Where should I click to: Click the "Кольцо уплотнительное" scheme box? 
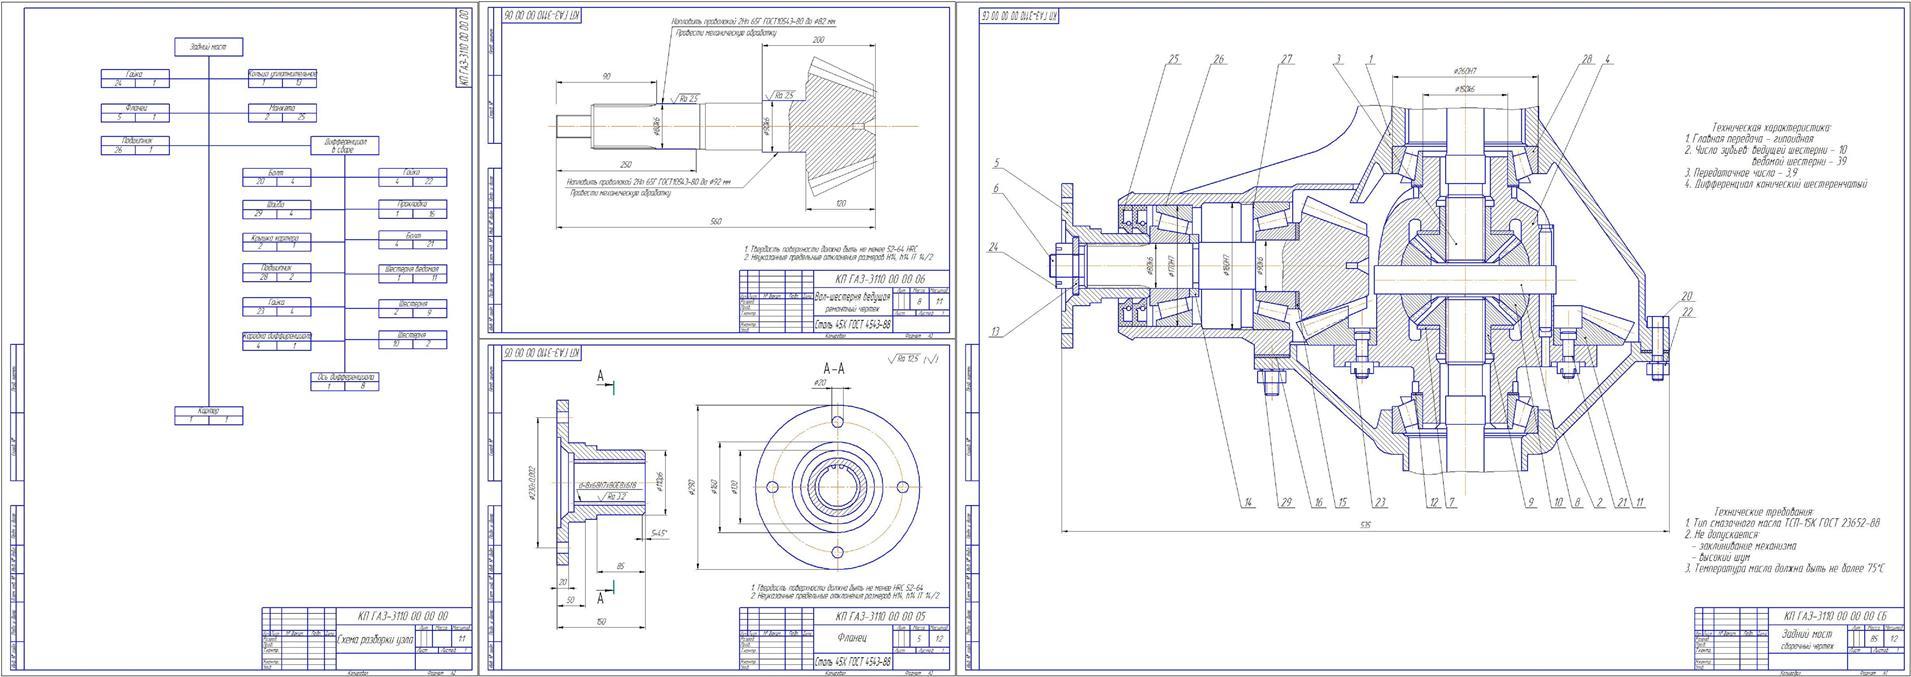click(282, 78)
